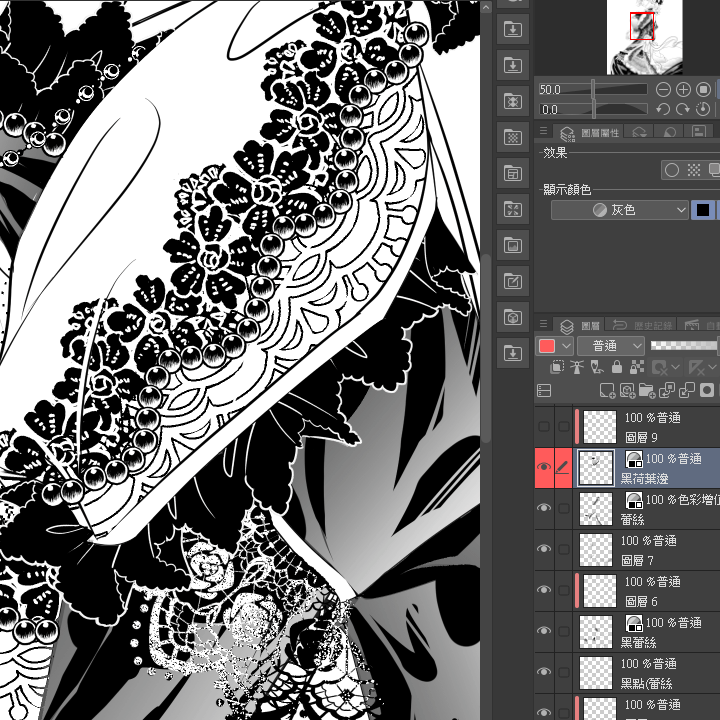Hide the 黑點(蕾絲 layer
The width and height of the screenshot is (720, 720).
pyautogui.click(x=544, y=671)
